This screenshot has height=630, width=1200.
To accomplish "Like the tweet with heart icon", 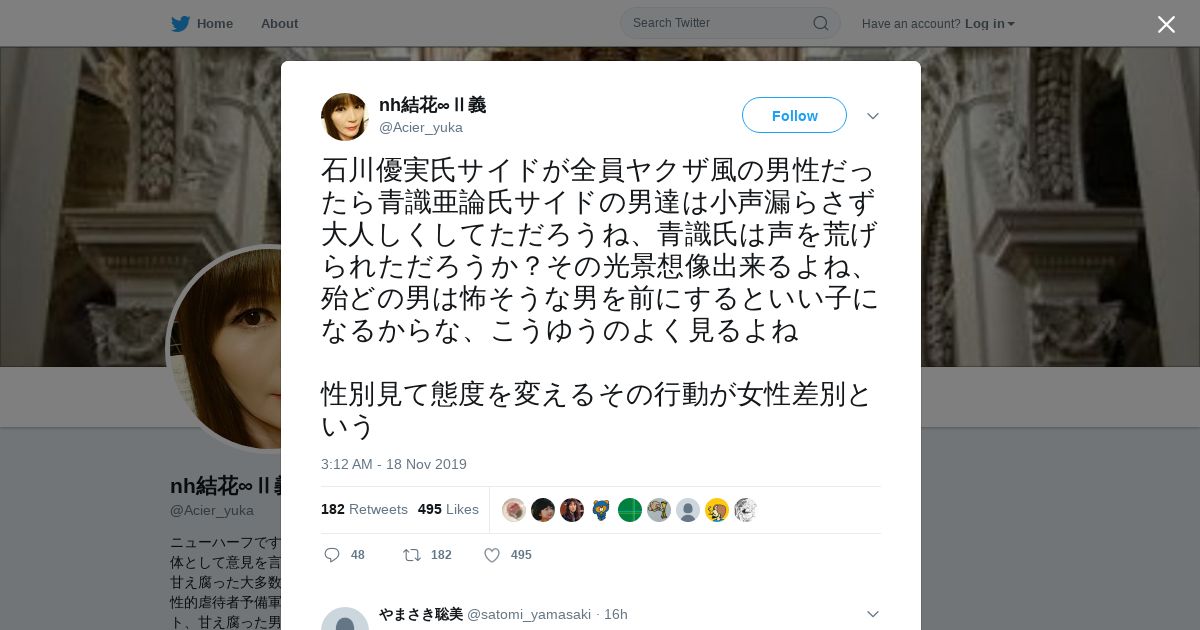I will 492,555.
